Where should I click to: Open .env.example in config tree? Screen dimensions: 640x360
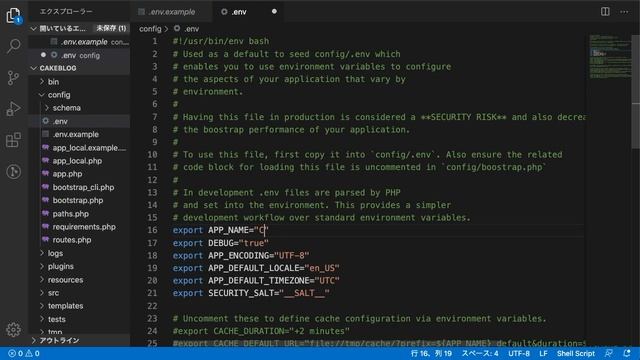79,134
